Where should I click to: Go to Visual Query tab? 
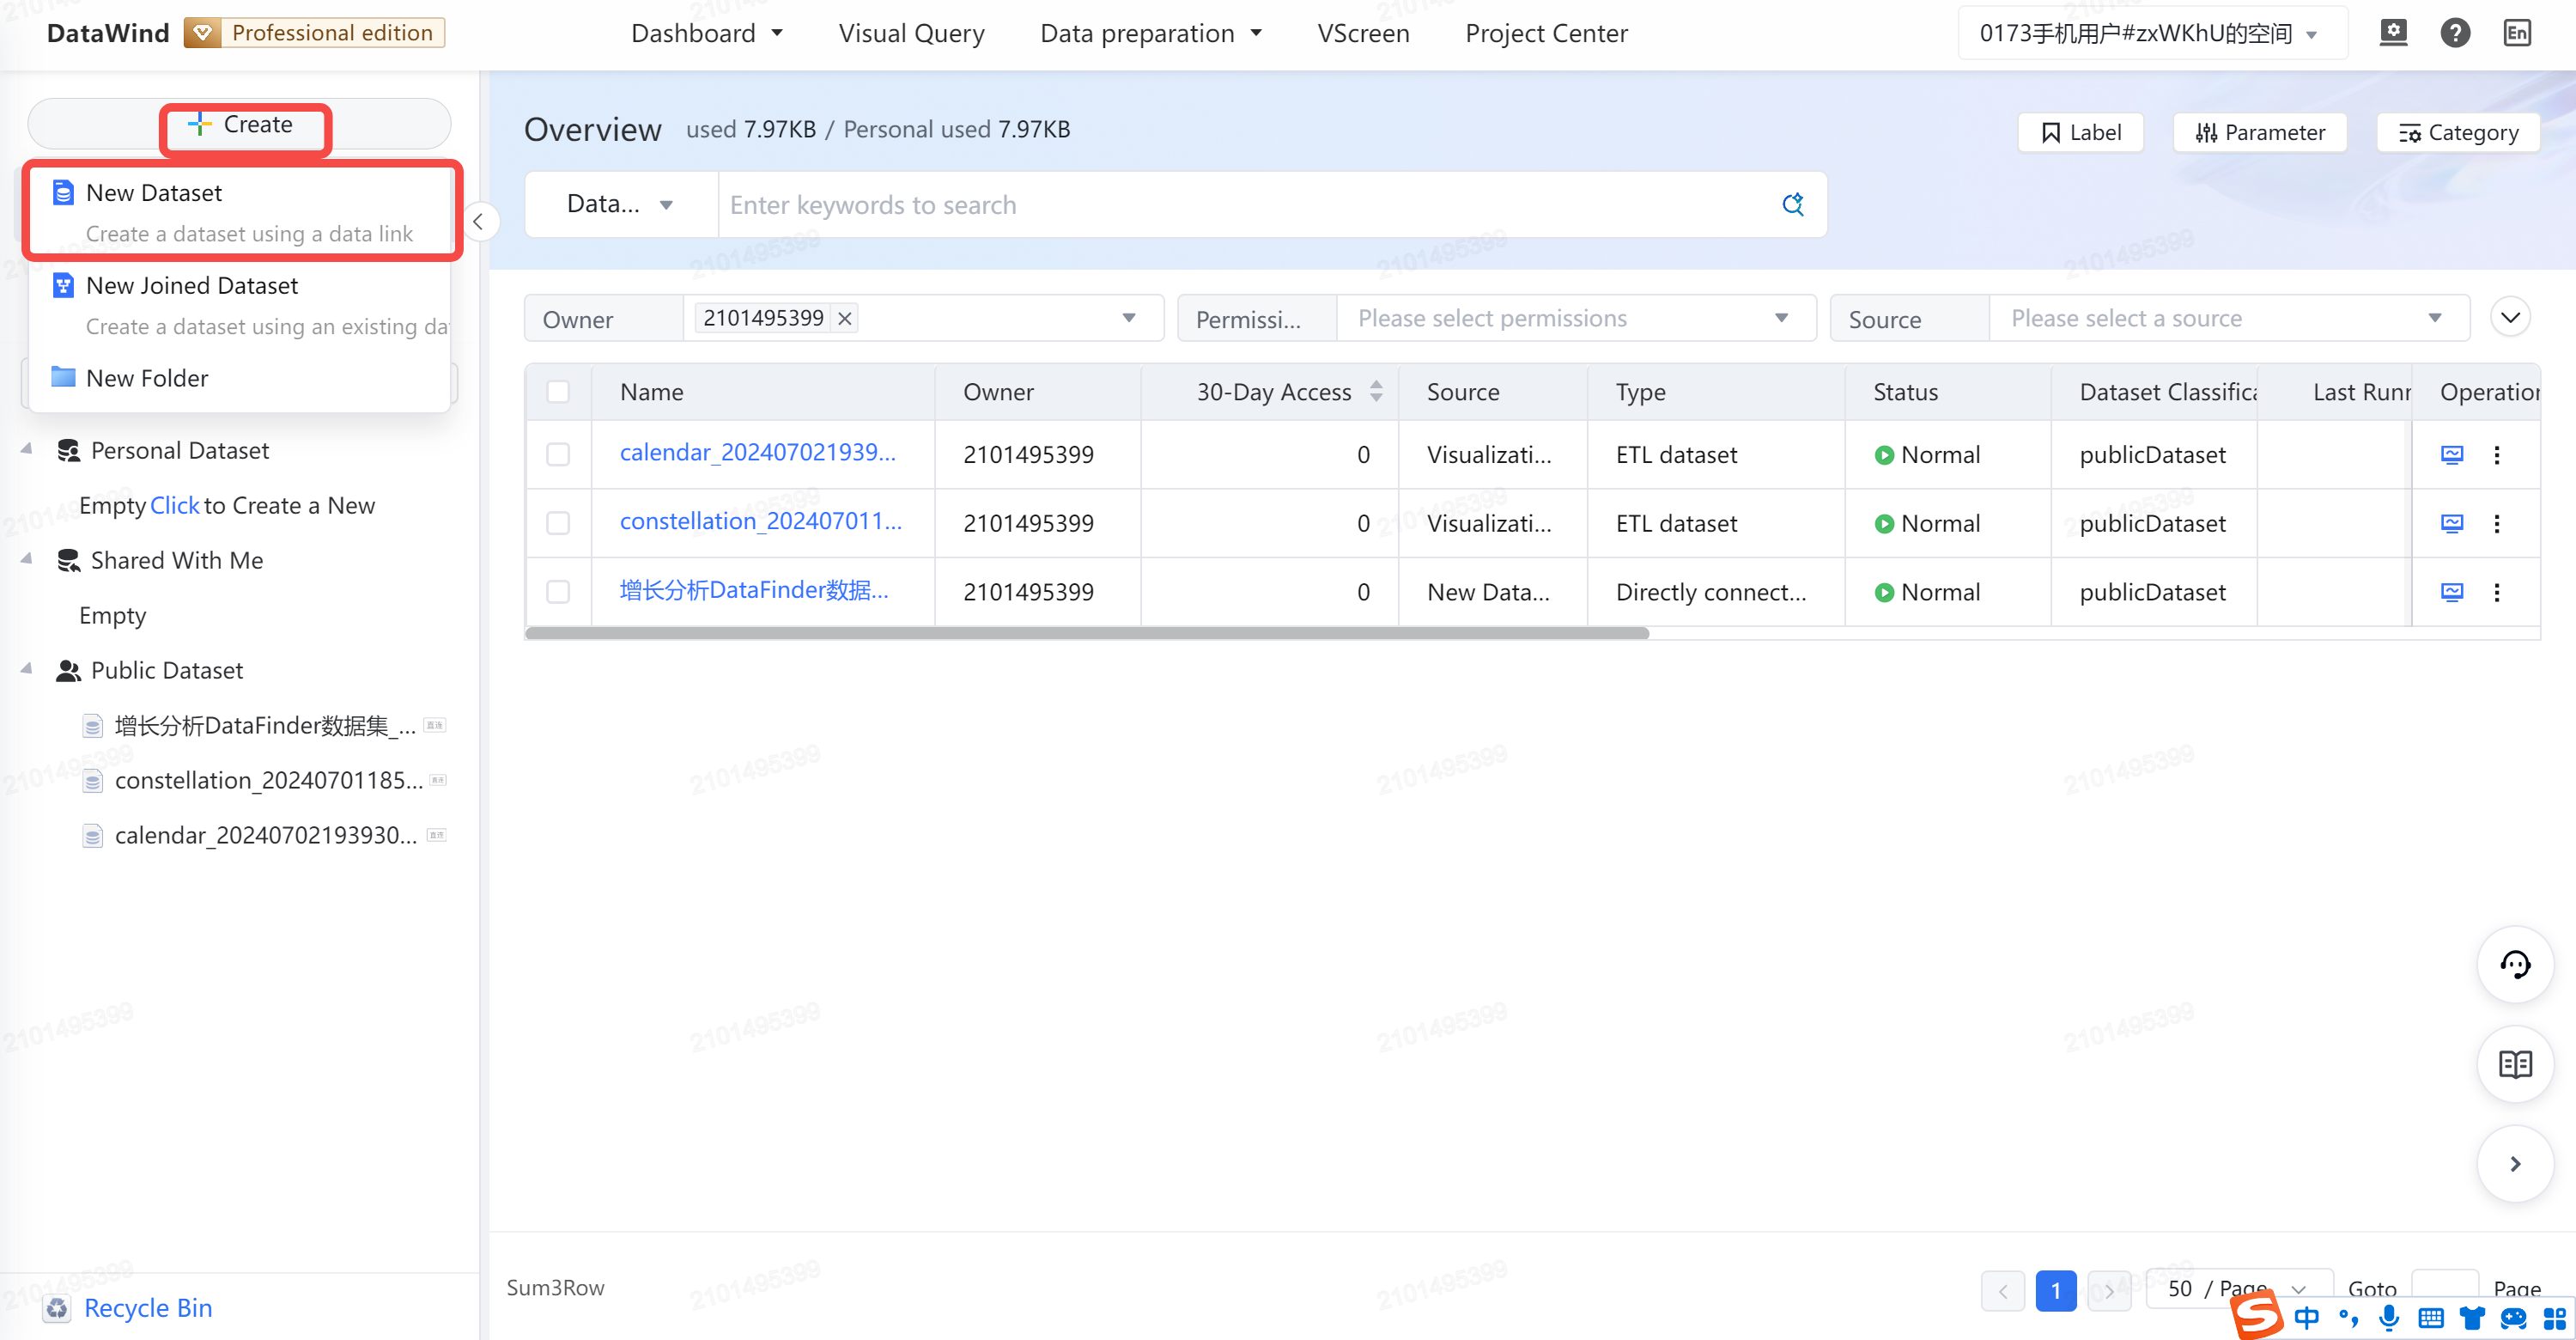911,33
